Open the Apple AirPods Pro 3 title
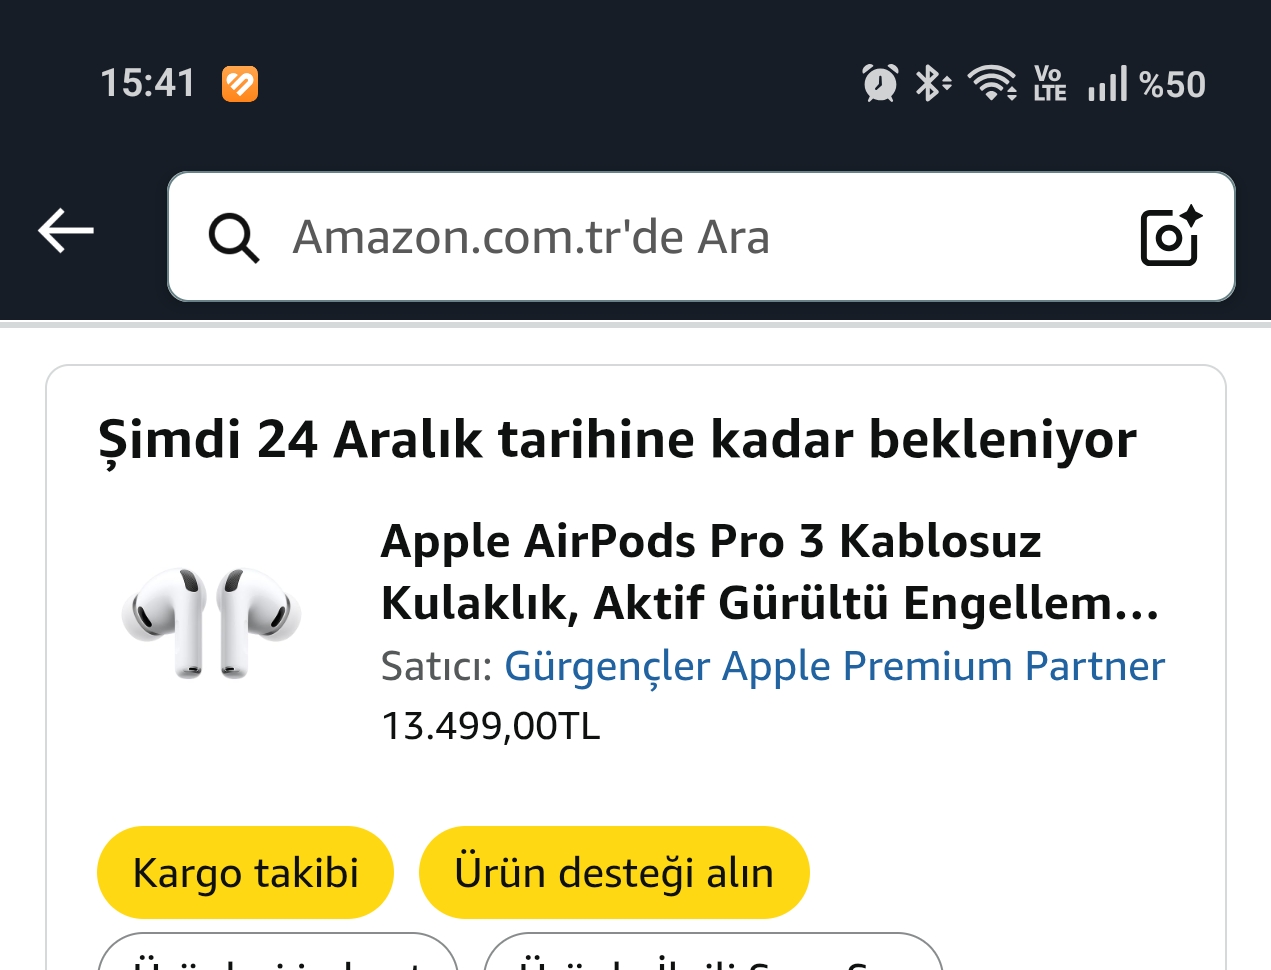Viewport: 1271px width, 970px height. 770,572
